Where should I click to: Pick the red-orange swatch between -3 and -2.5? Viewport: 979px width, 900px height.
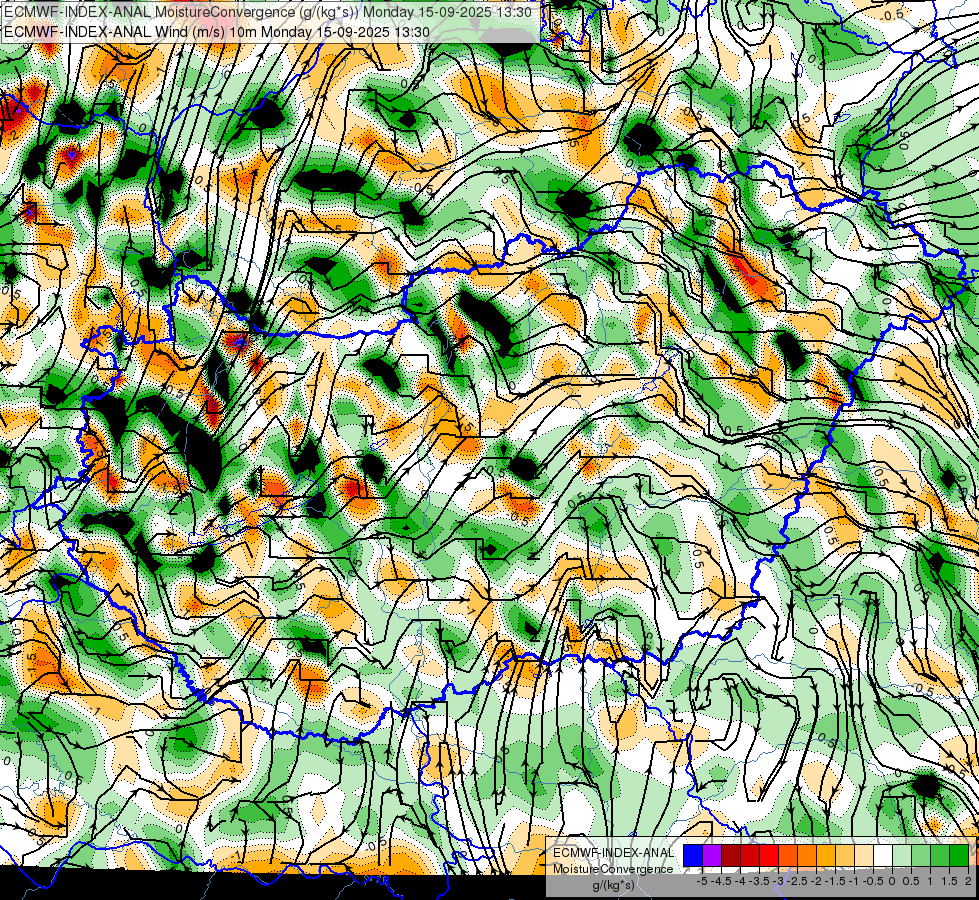point(788,856)
